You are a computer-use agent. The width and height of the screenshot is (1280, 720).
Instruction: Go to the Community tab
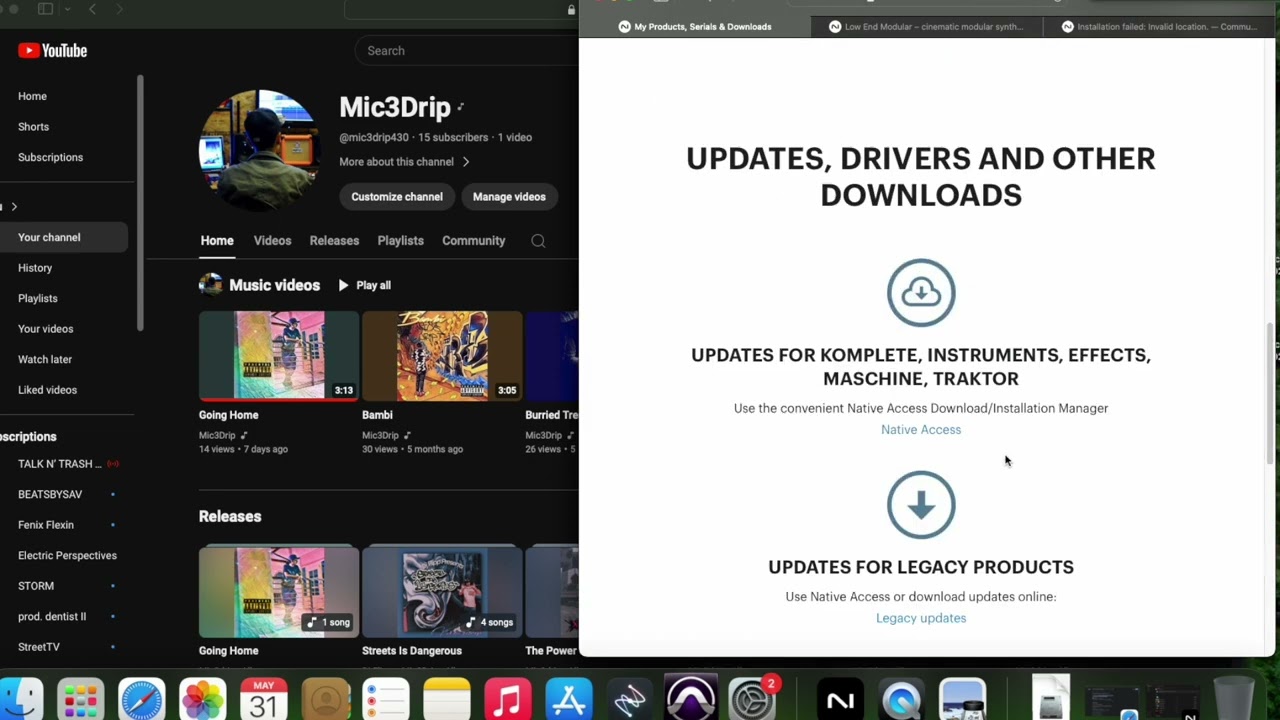pos(474,241)
